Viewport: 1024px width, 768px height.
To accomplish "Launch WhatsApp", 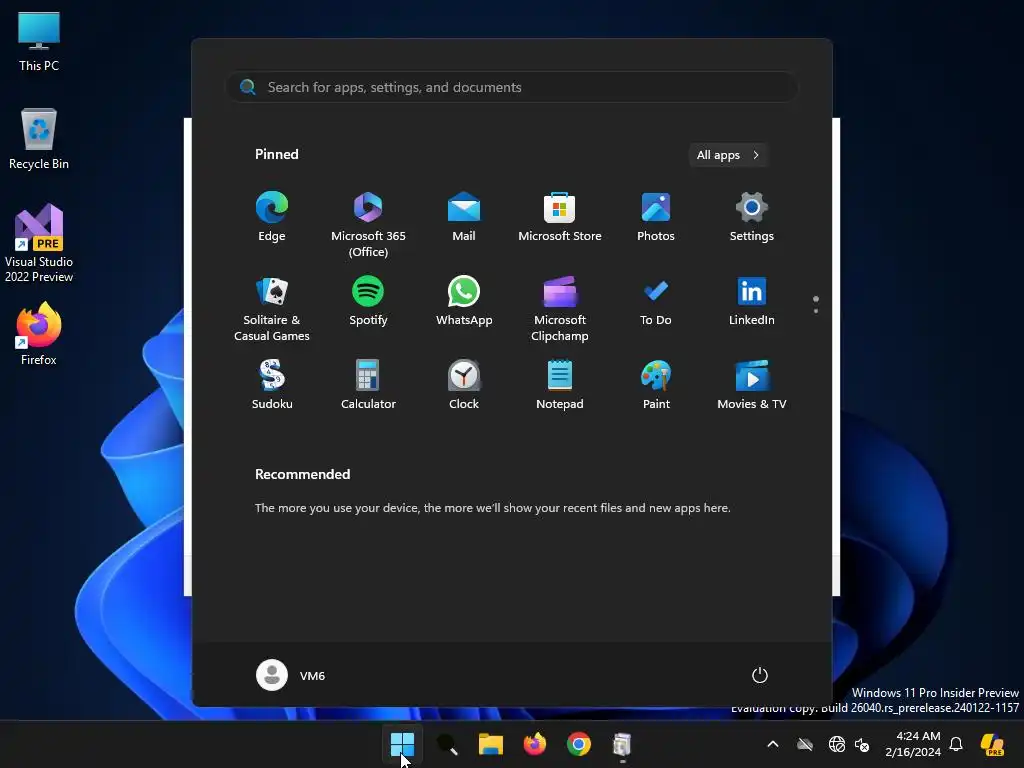I will click(x=464, y=301).
